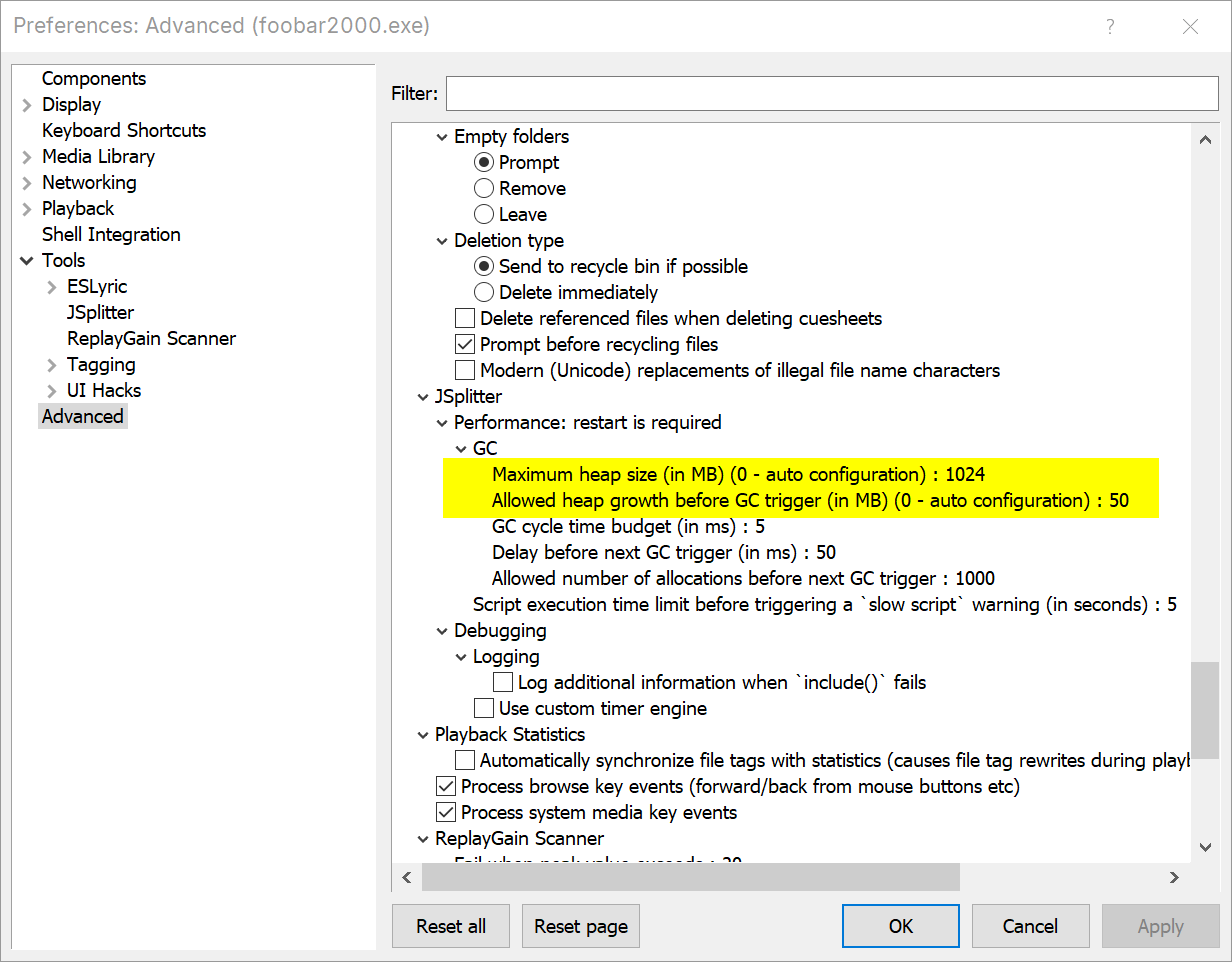This screenshot has height=962, width=1232.
Task: Click the horizontal scrollbar left arrow
Action: [406, 877]
